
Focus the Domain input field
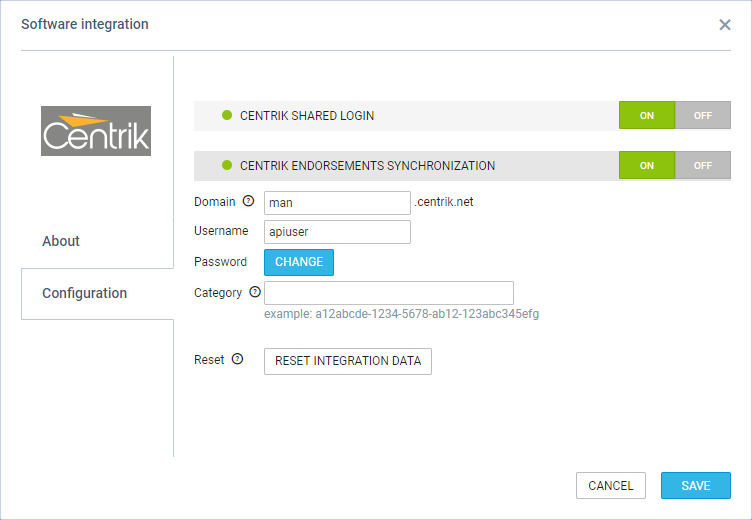click(x=337, y=203)
